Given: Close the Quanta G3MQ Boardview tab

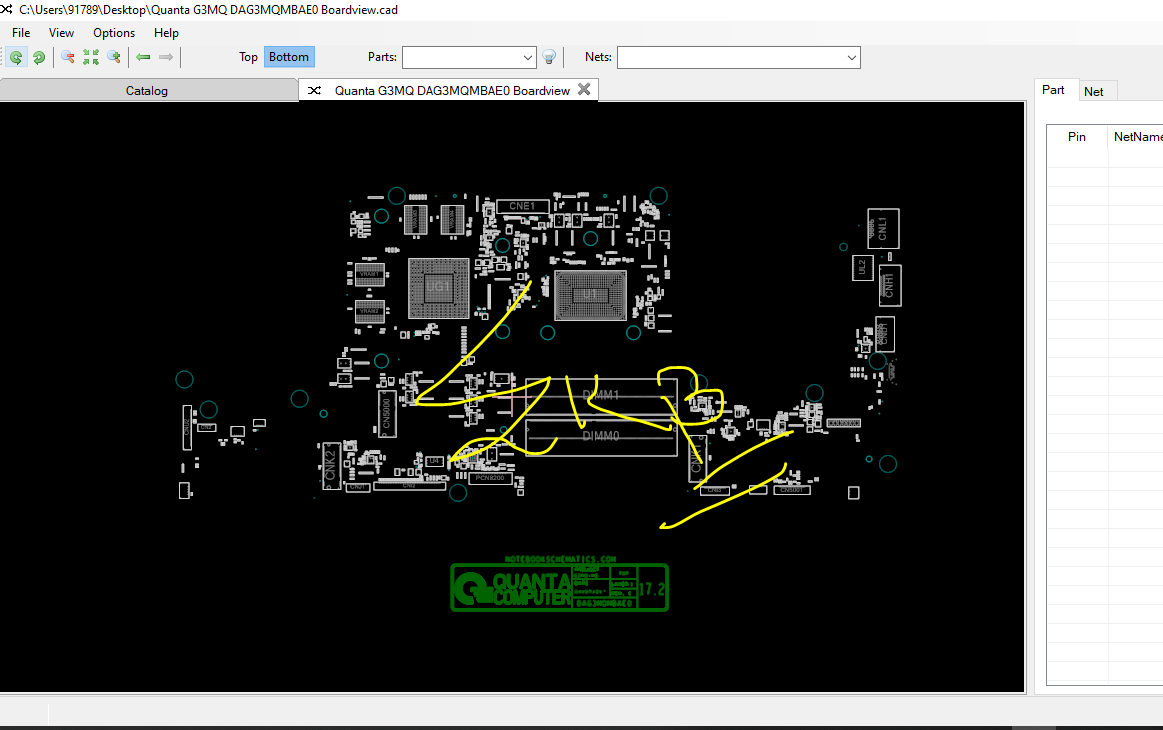Looking at the screenshot, I should (x=584, y=89).
